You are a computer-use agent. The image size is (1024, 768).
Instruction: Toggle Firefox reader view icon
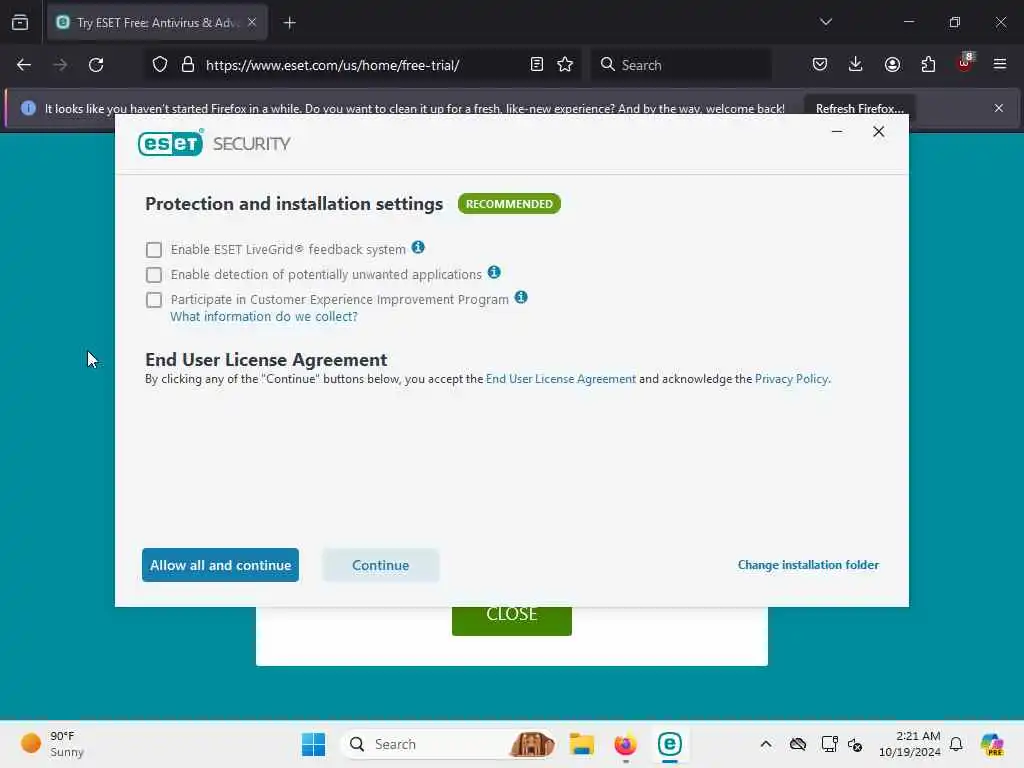(x=537, y=65)
